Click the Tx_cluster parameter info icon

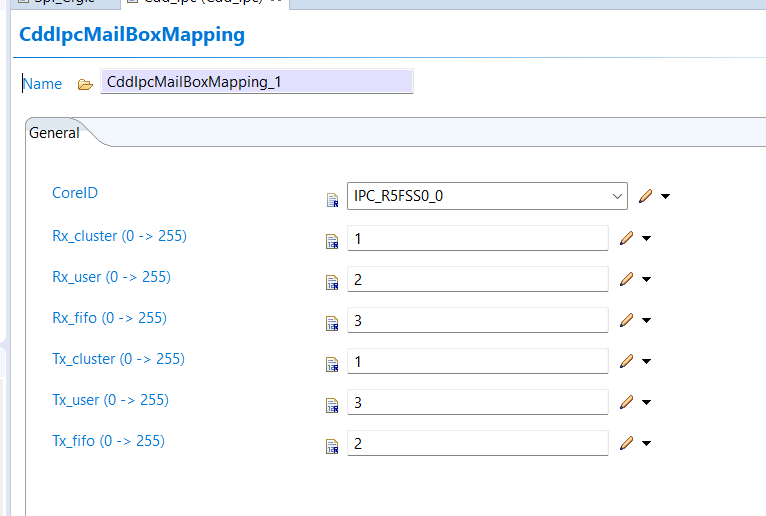(x=332, y=365)
